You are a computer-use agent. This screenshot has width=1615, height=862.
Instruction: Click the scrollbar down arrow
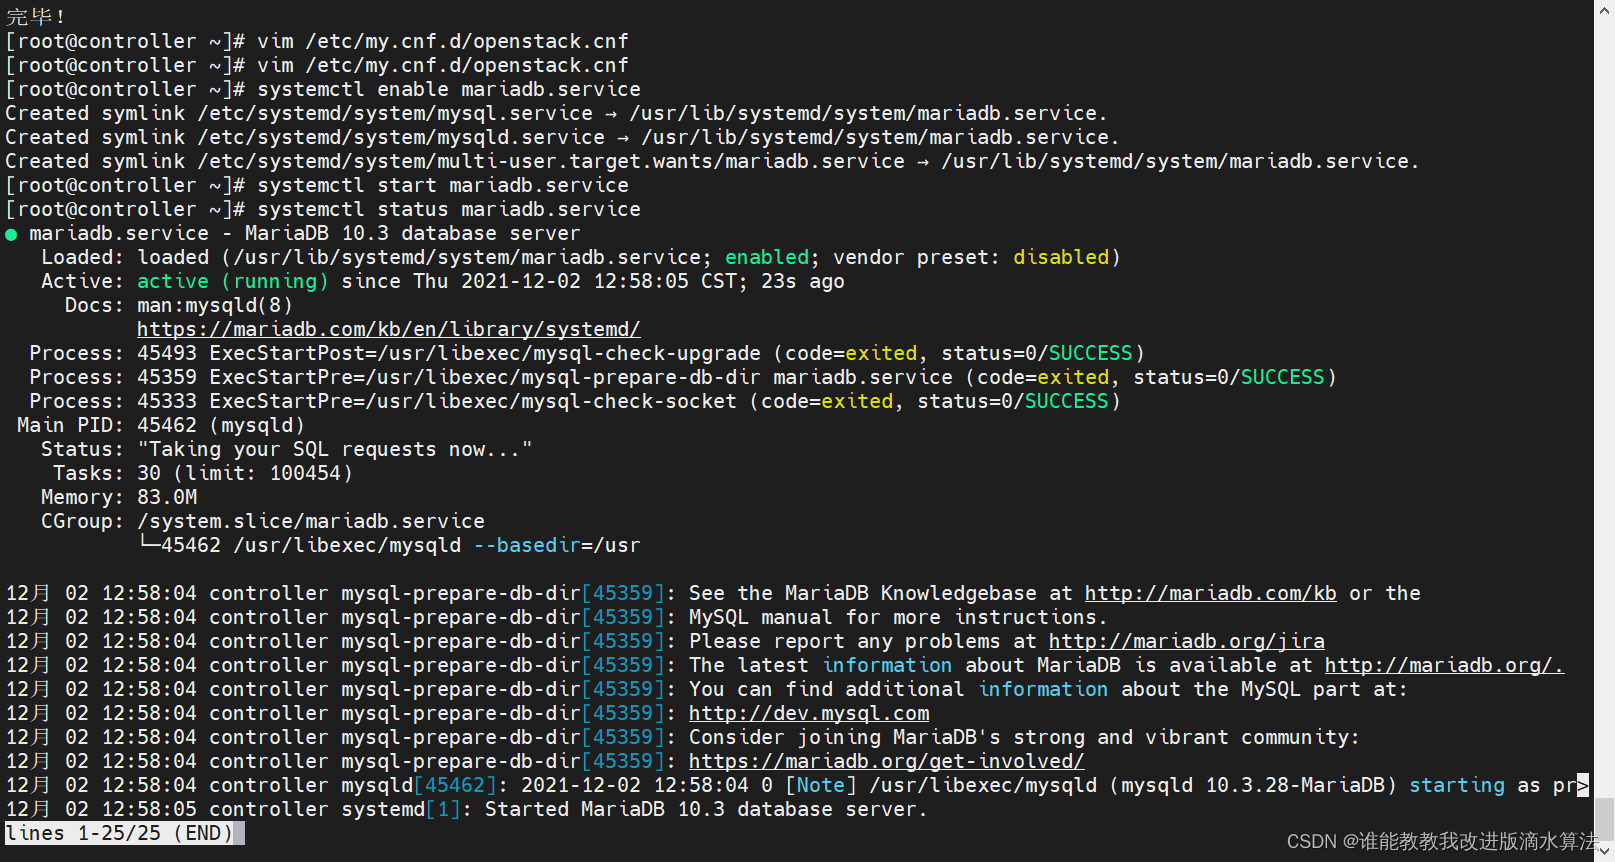click(x=1605, y=853)
